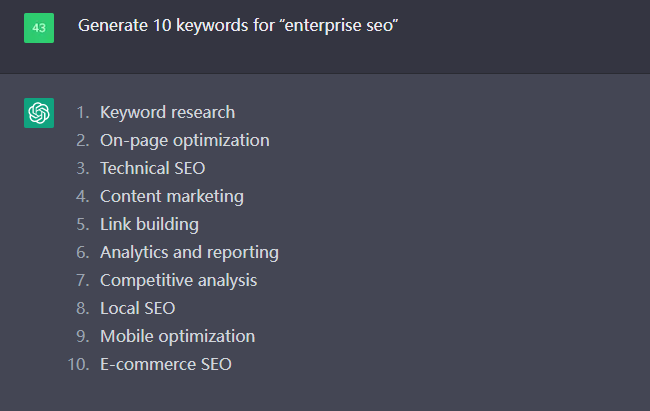Select the 'Competitive analysis' line

click(x=179, y=280)
